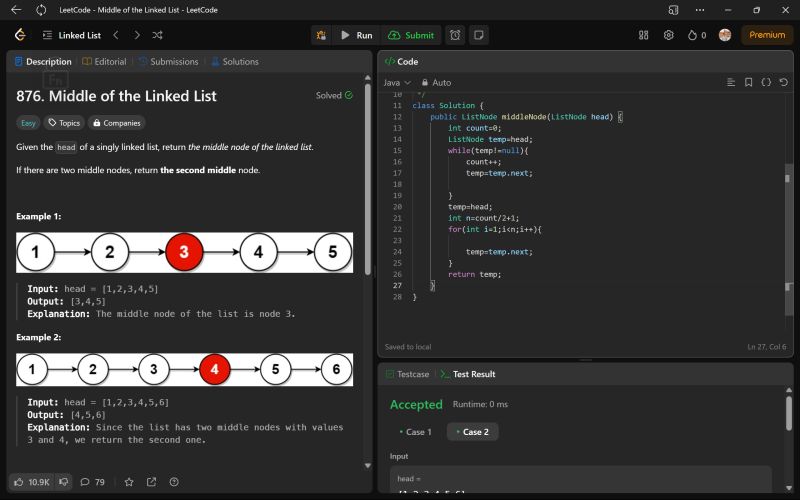
Task: Open the layout grid icon
Action: click(x=644, y=35)
